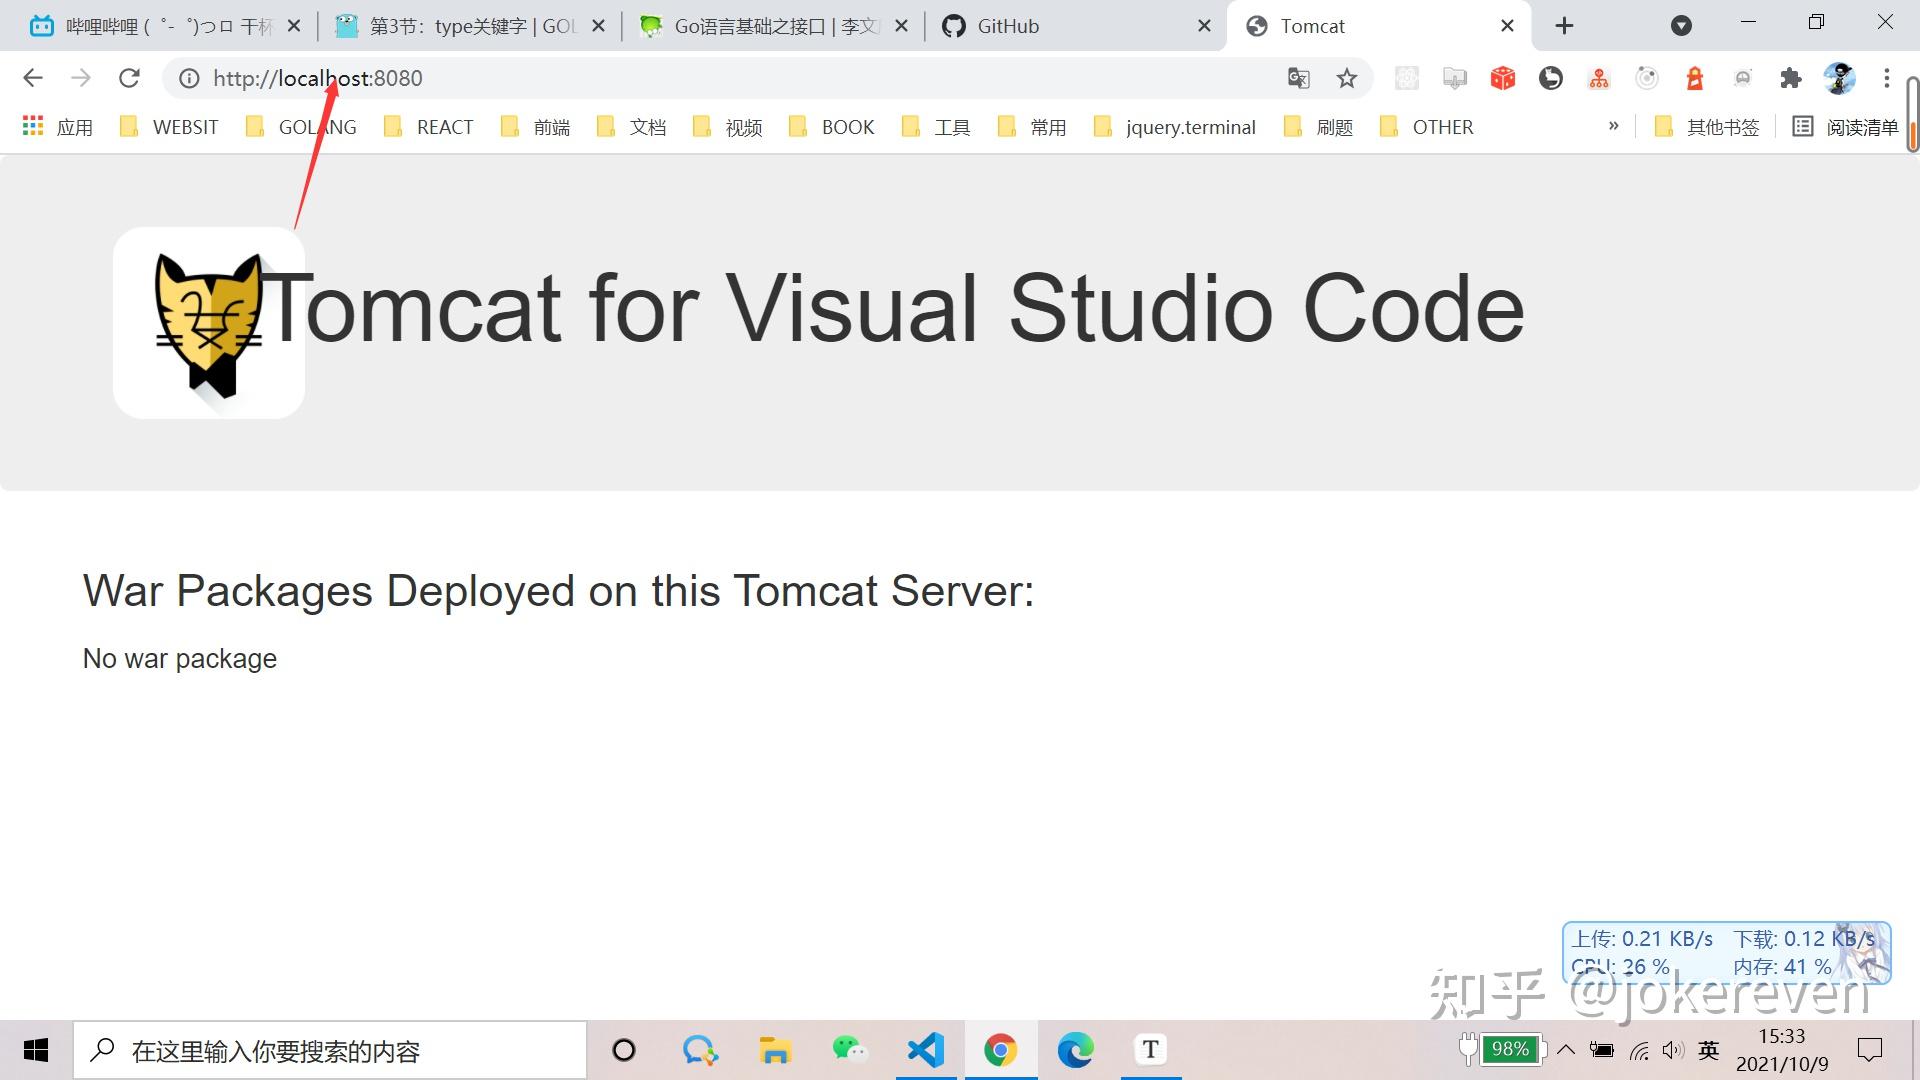This screenshot has height=1080, width=1920.
Task: Open the puzzle-piece extensions menu
Action: (1791, 78)
